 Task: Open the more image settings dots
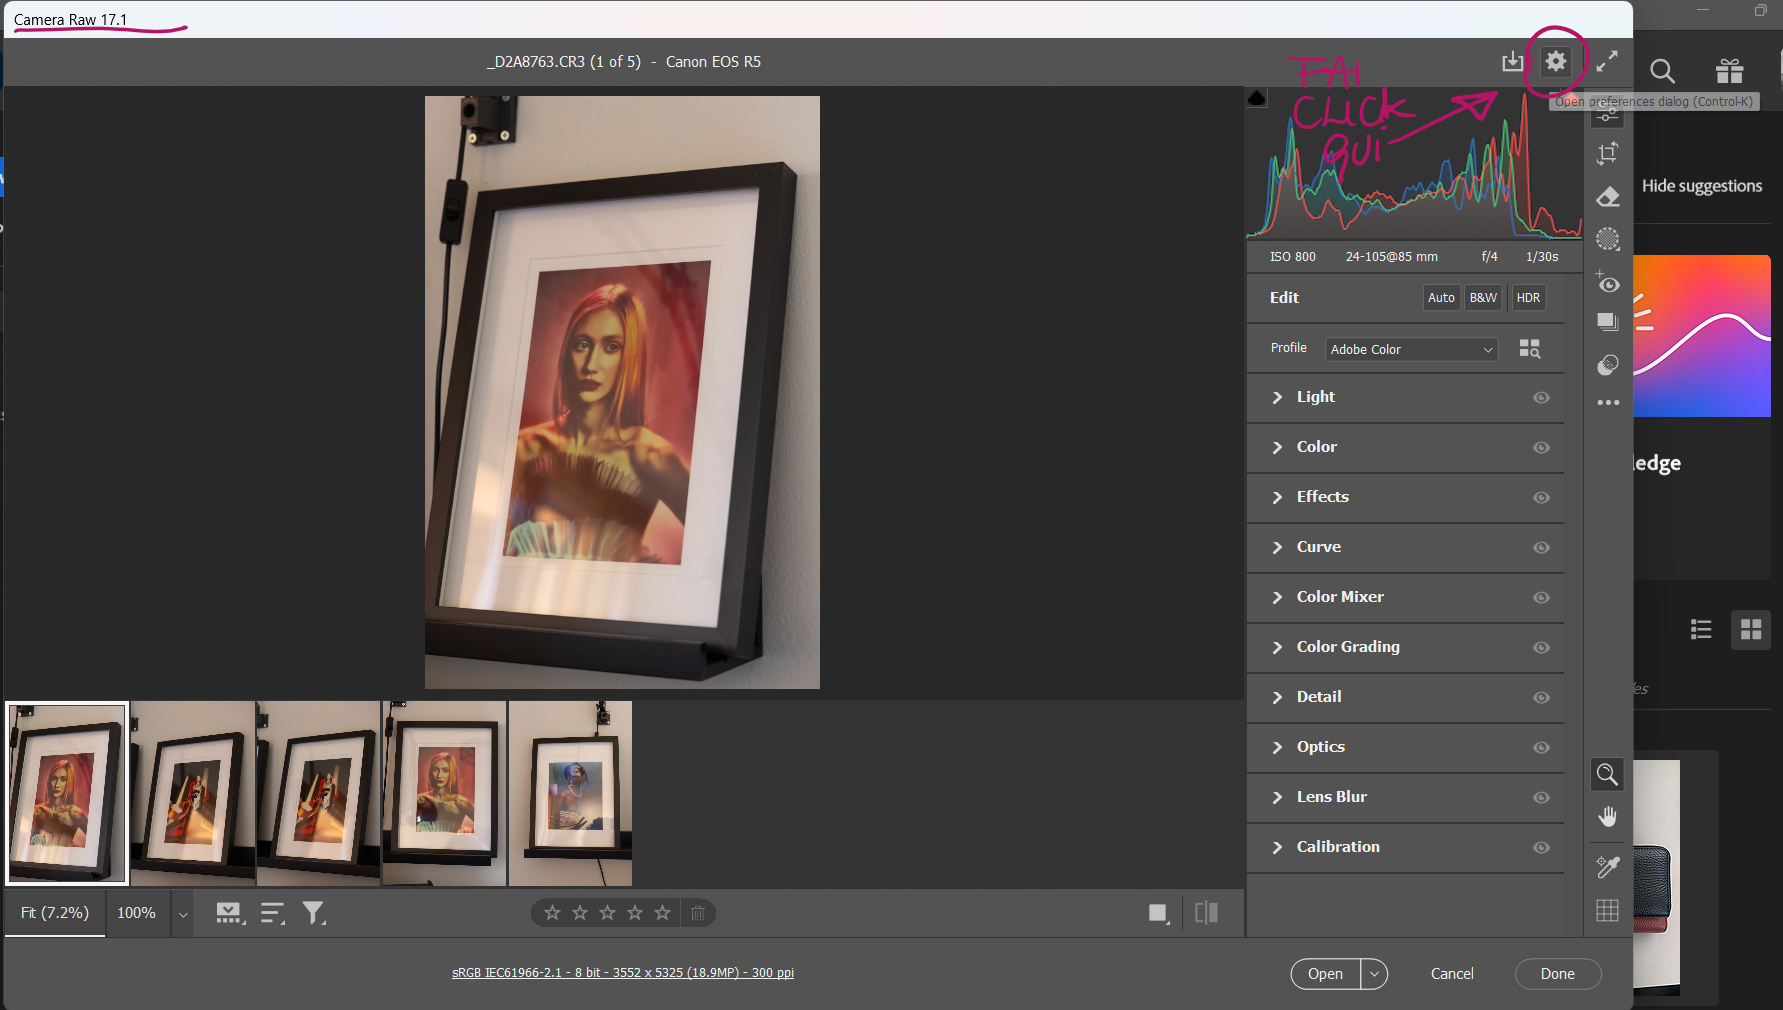click(1608, 402)
